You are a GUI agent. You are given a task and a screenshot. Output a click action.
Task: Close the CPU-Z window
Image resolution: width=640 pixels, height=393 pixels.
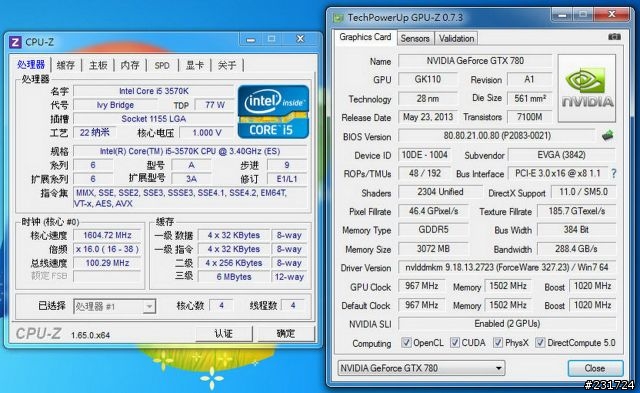pos(300,39)
